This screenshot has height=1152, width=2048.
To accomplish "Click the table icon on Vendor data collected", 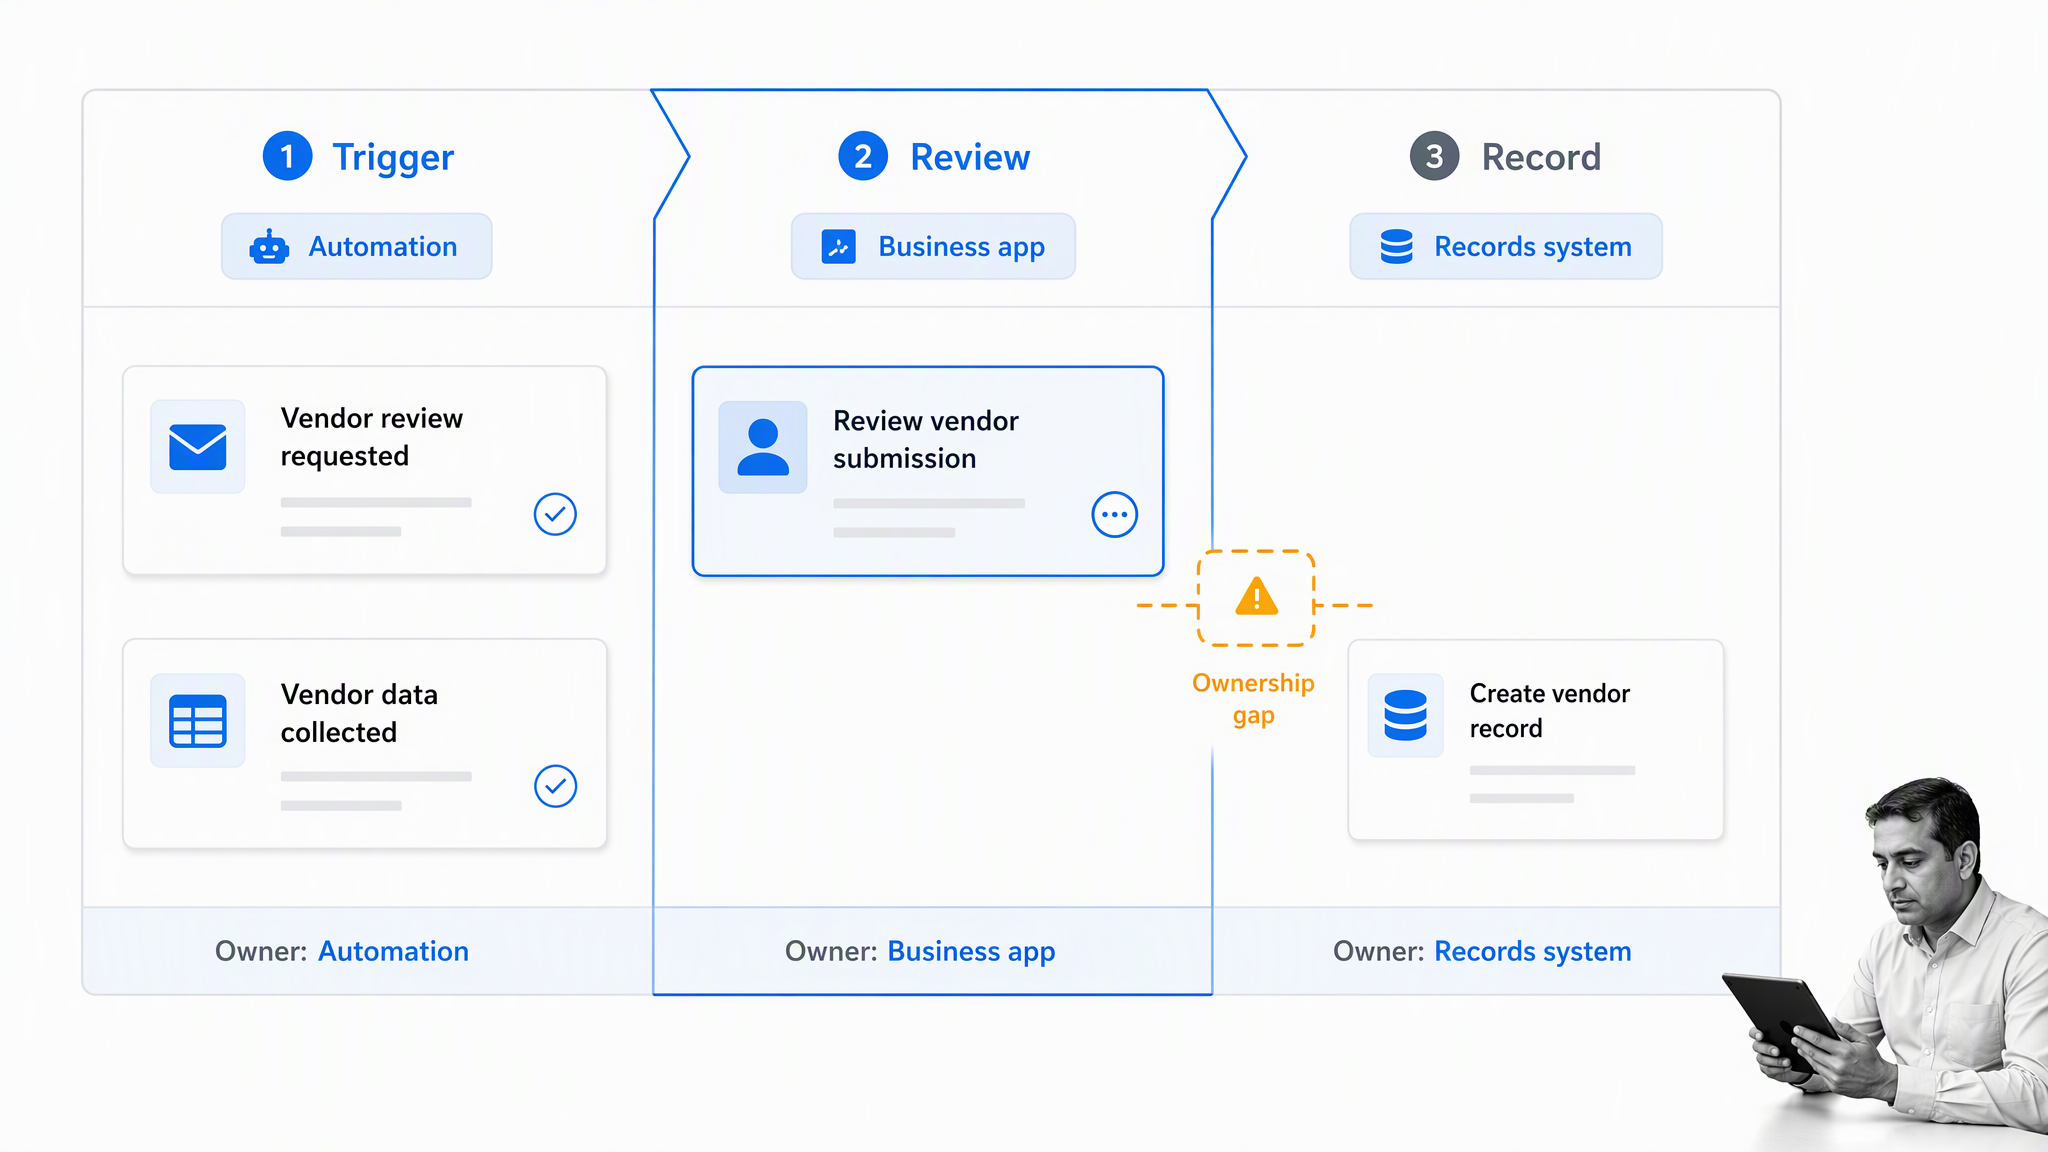I will click(198, 721).
